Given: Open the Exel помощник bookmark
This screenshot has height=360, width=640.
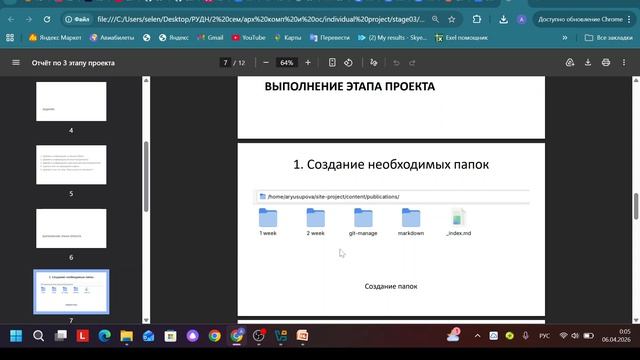Looking at the screenshot, I should pos(461,38).
